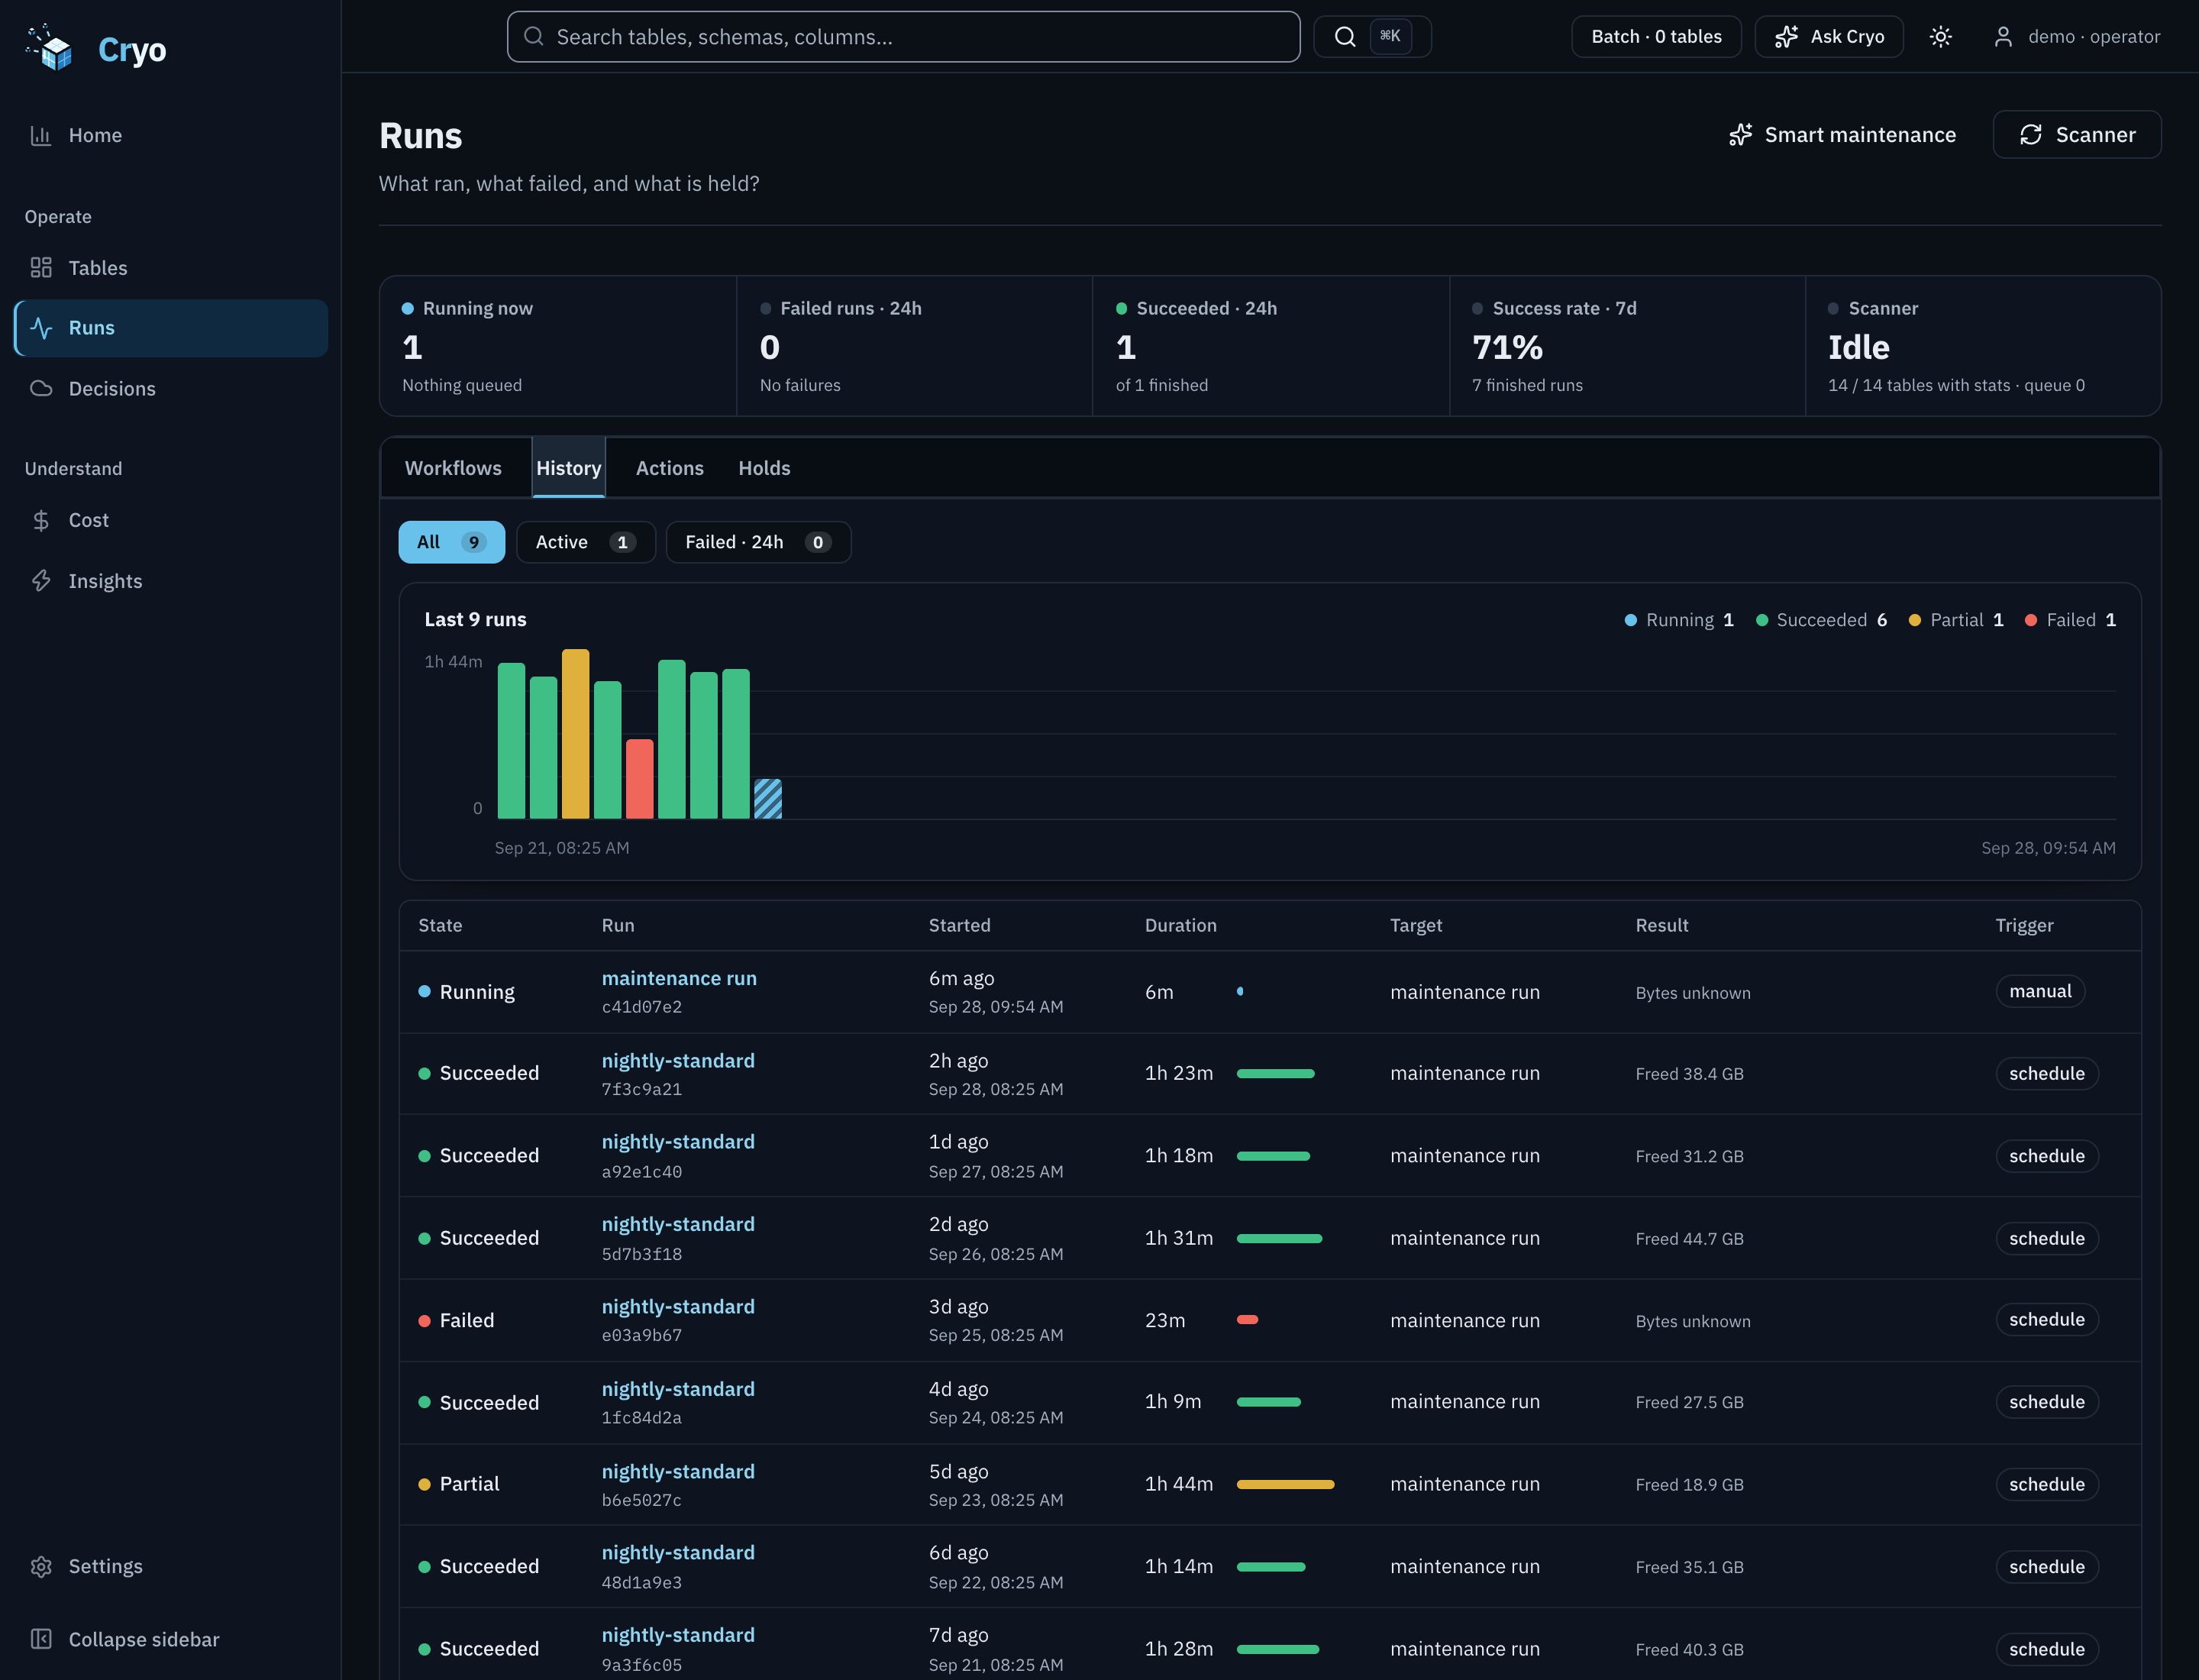Focus the search tables, schemas, columns field
The width and height of the screenshot is (2199, 1680).
coord(904,37)
